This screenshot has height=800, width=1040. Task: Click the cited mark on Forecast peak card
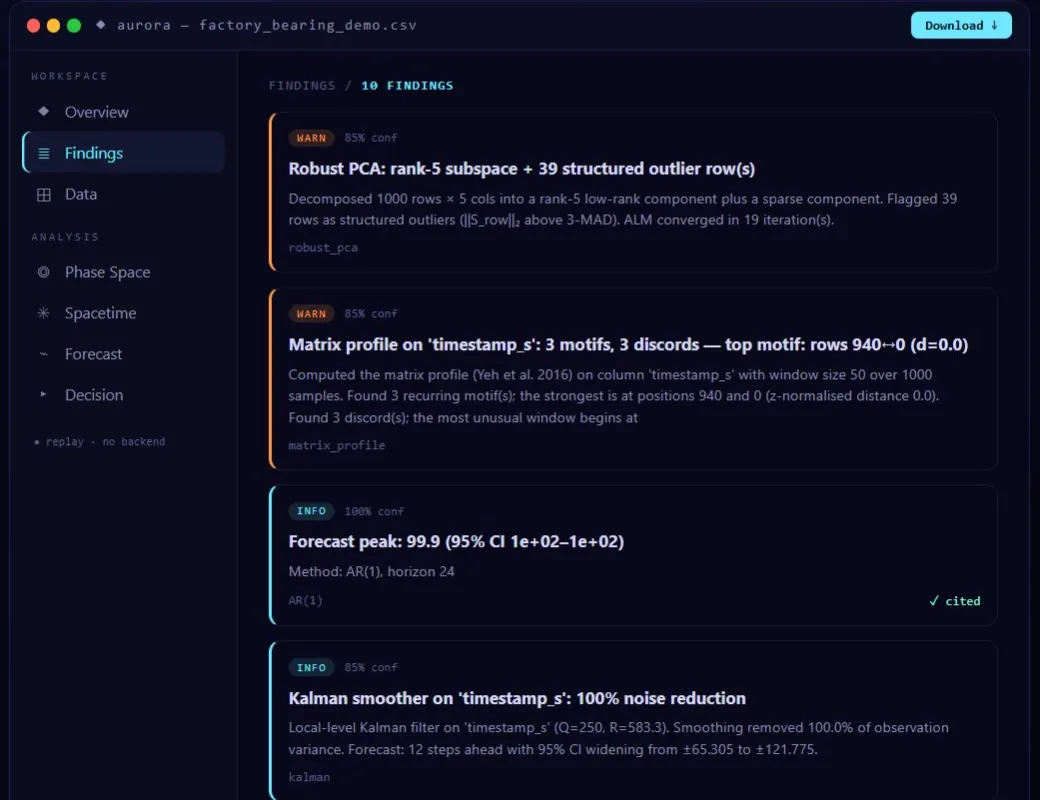(x=954, y=601)
